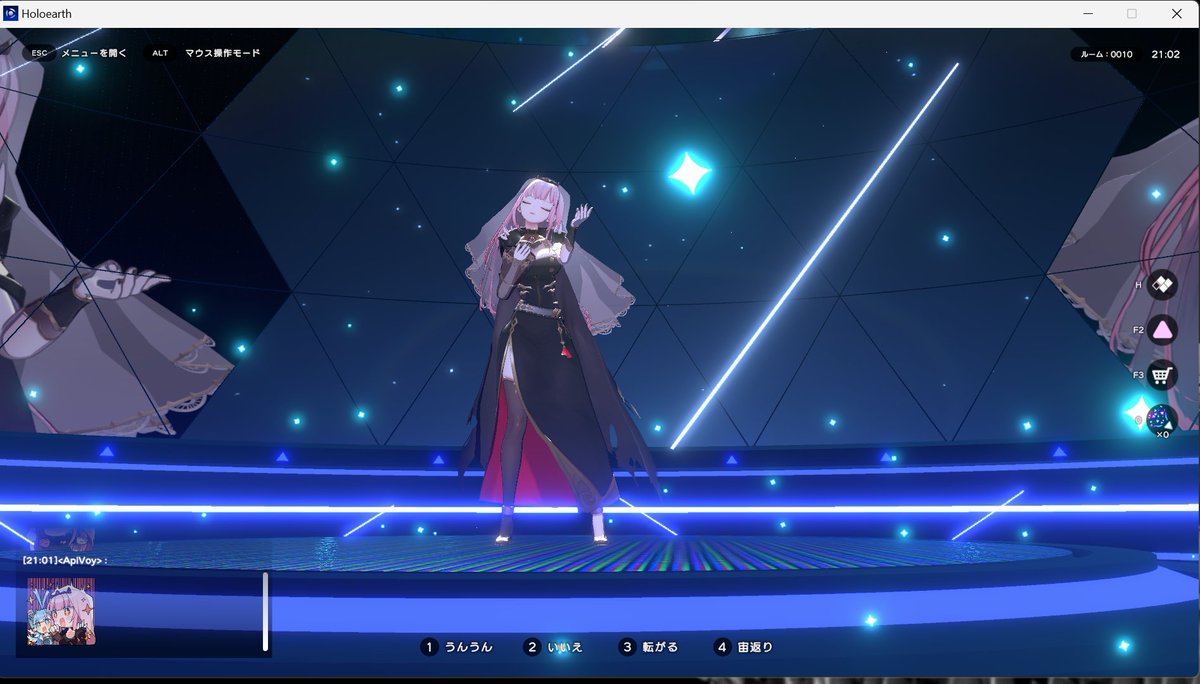Trigger emote 2 いいえ
Viewport: 1200px width, 684px height.
click(554, 647)
